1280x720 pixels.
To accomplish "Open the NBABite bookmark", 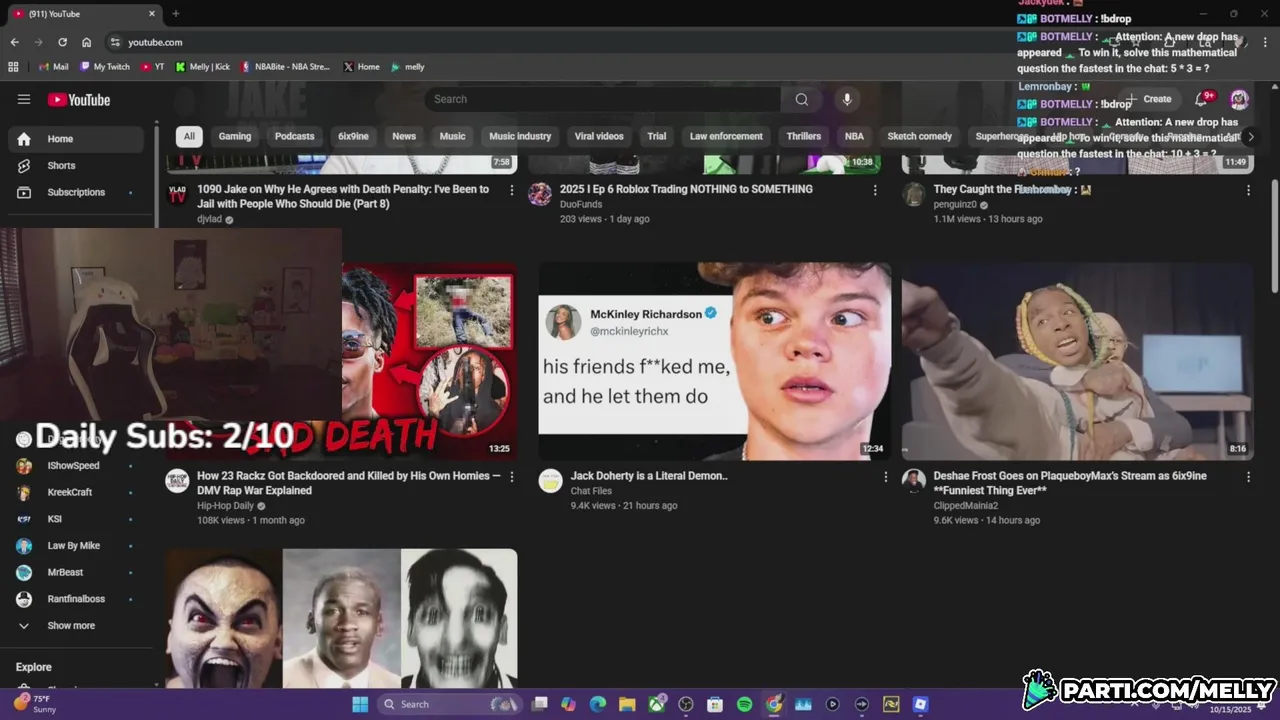I will pyautogui.click(x=285, y=67).
